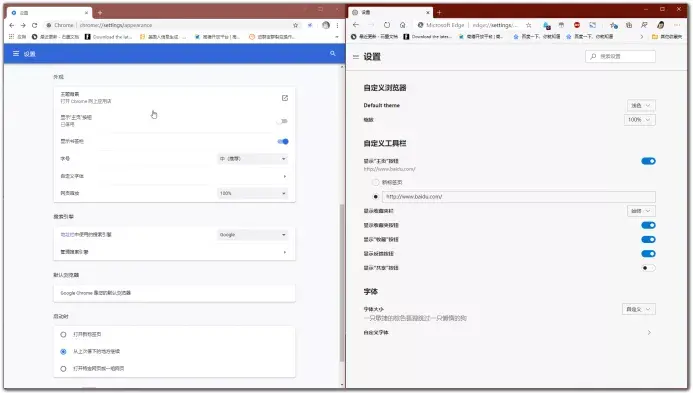Screen dimensions: 693x393
Task: Open the Chrome profile avatar
Action: (326, 25)
